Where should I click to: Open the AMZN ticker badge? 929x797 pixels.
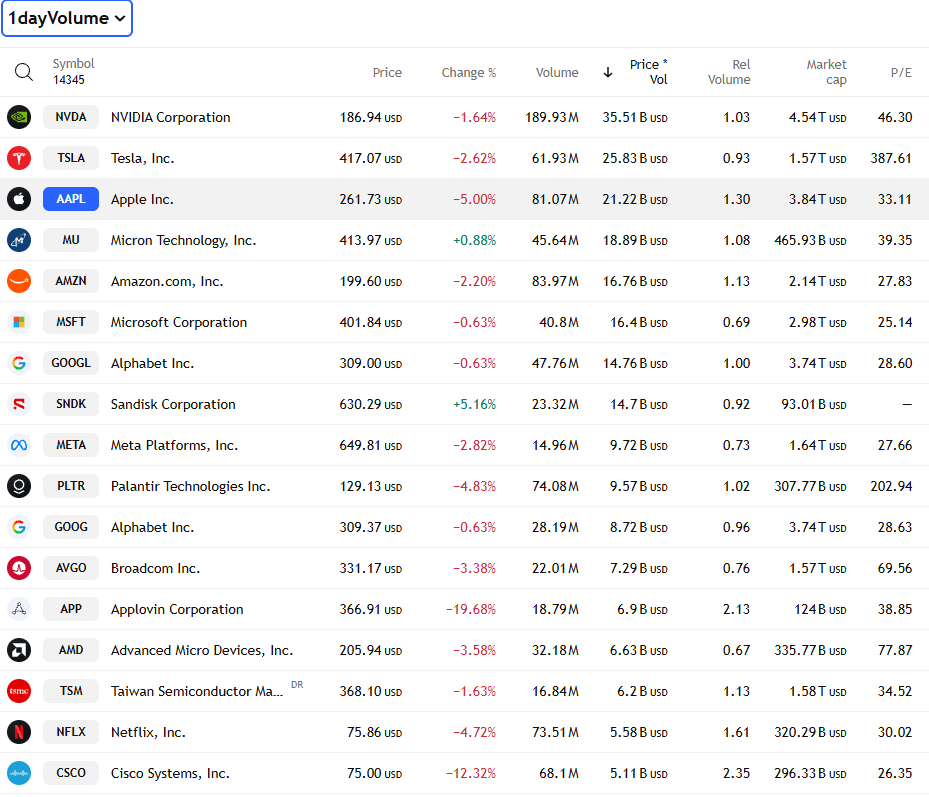[x=71, y=281]
